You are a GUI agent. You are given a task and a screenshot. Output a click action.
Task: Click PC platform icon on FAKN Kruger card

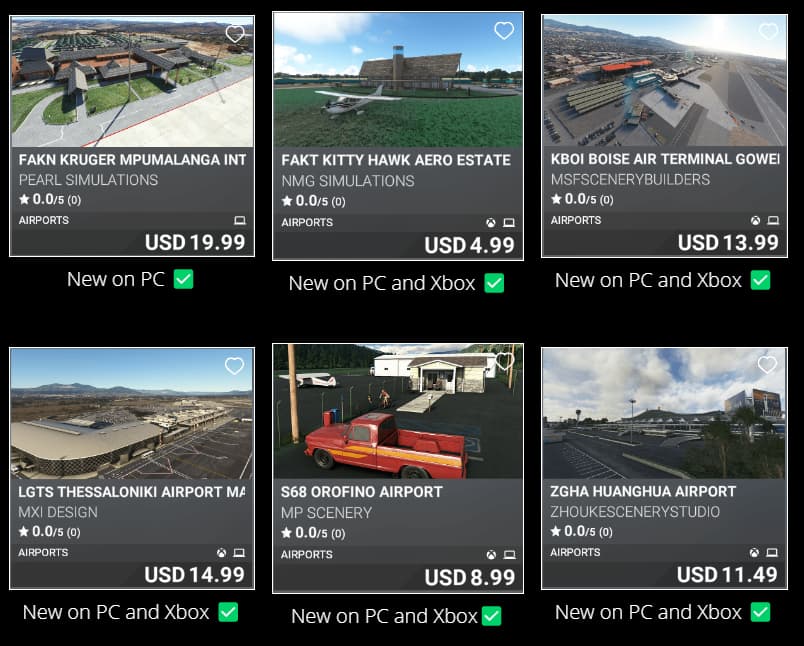239,220
